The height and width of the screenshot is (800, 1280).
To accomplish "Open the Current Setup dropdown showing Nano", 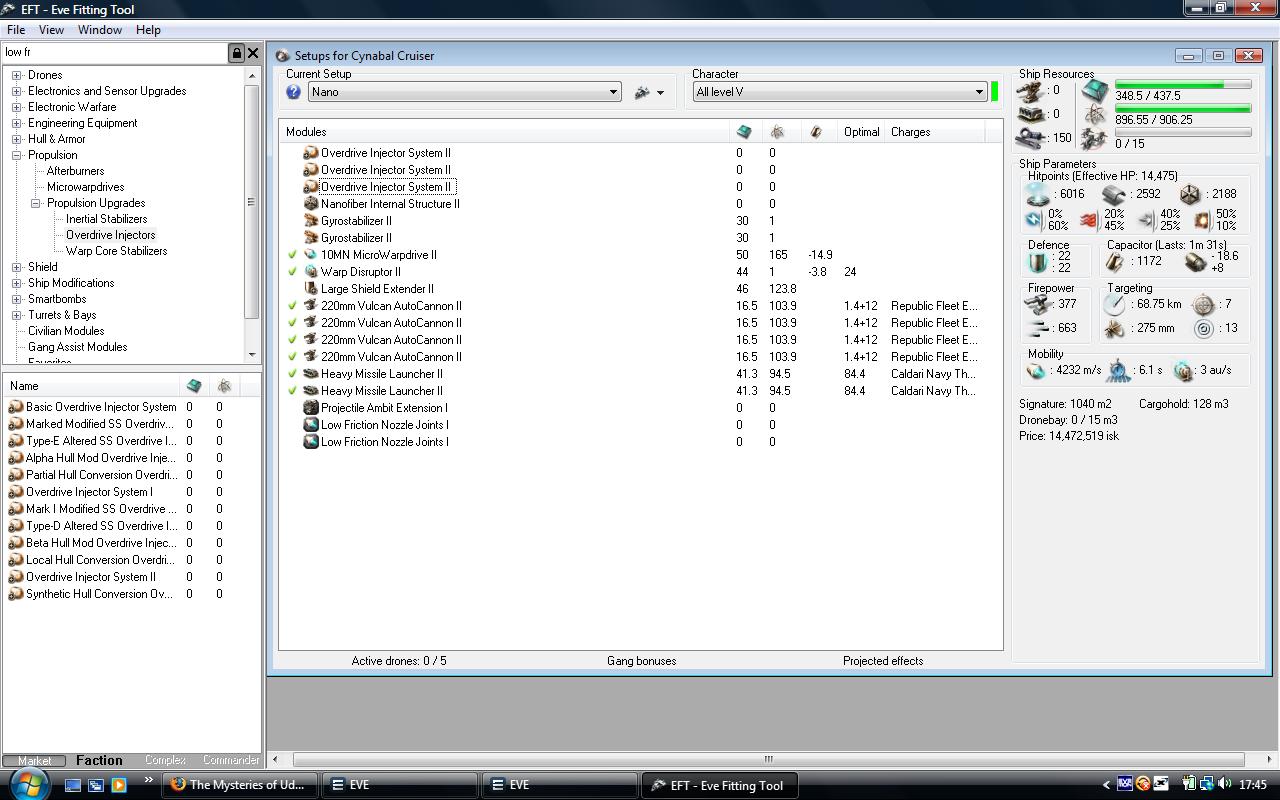I will pyautogui.click(x=465, y=92).
